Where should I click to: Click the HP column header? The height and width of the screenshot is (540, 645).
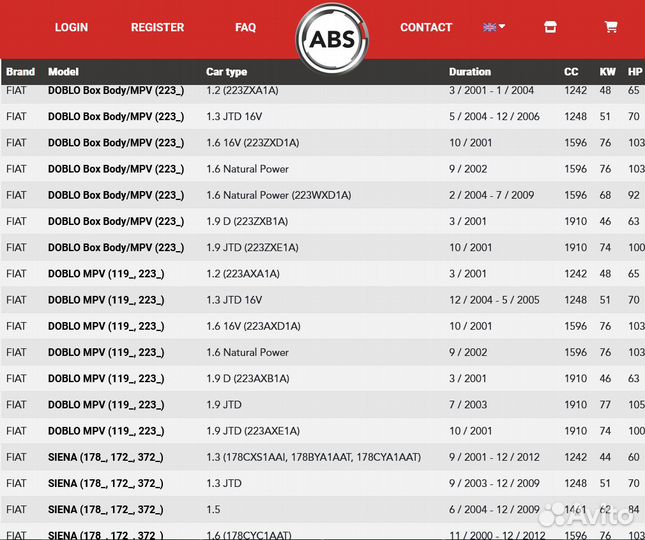pyautogui.click(x=635, y=72)
